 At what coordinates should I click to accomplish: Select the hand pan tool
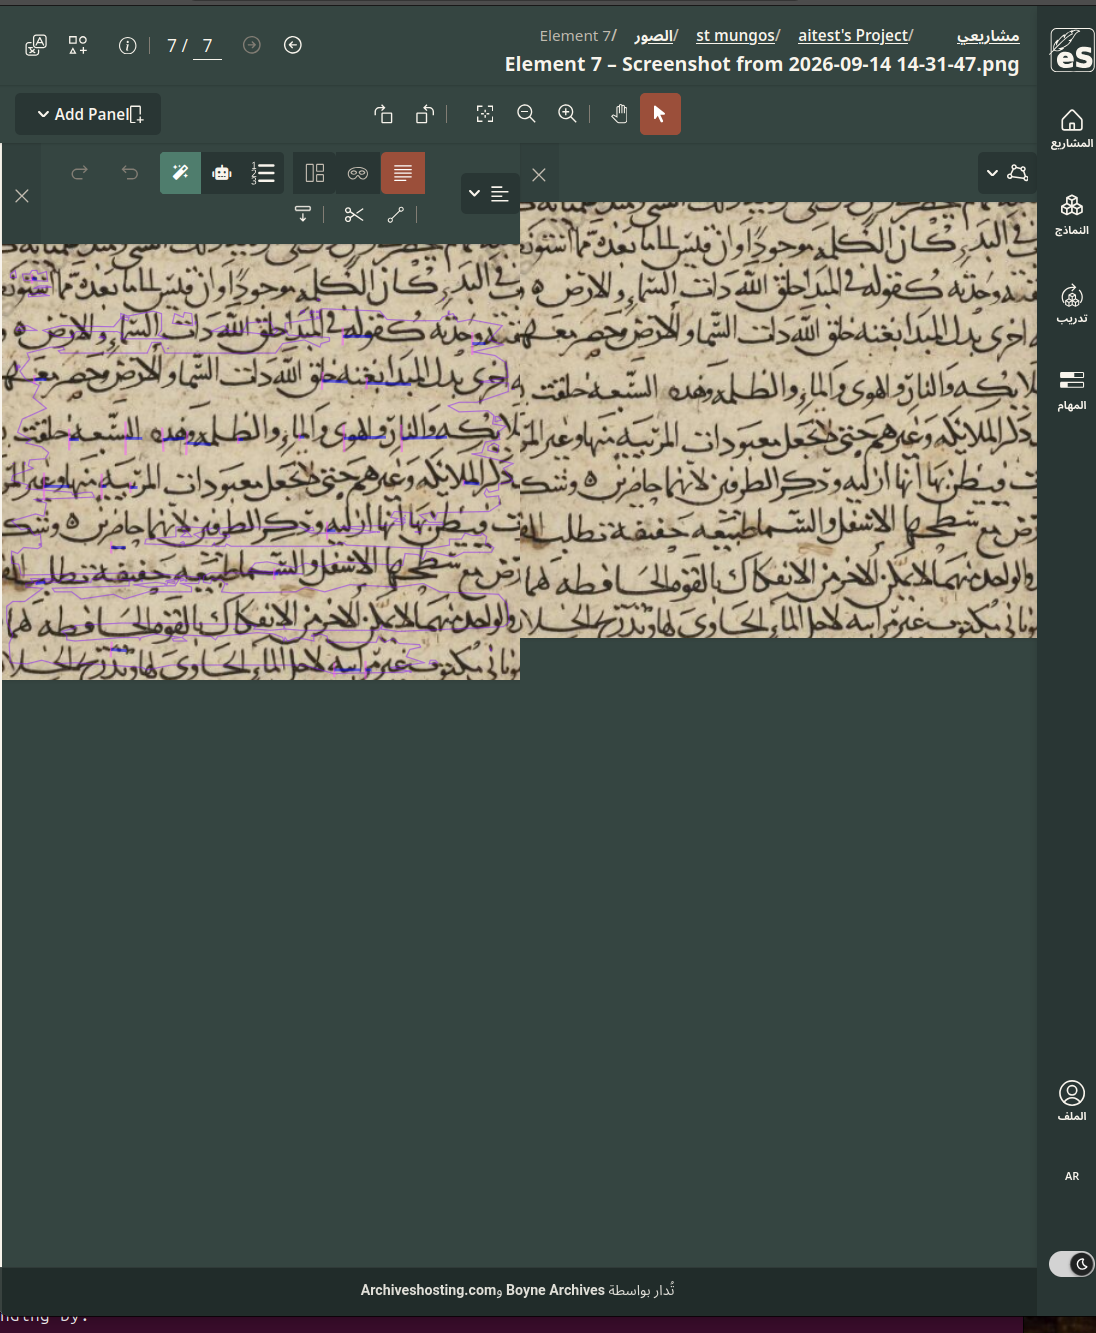pyautogui.click(x=619, y=114)
